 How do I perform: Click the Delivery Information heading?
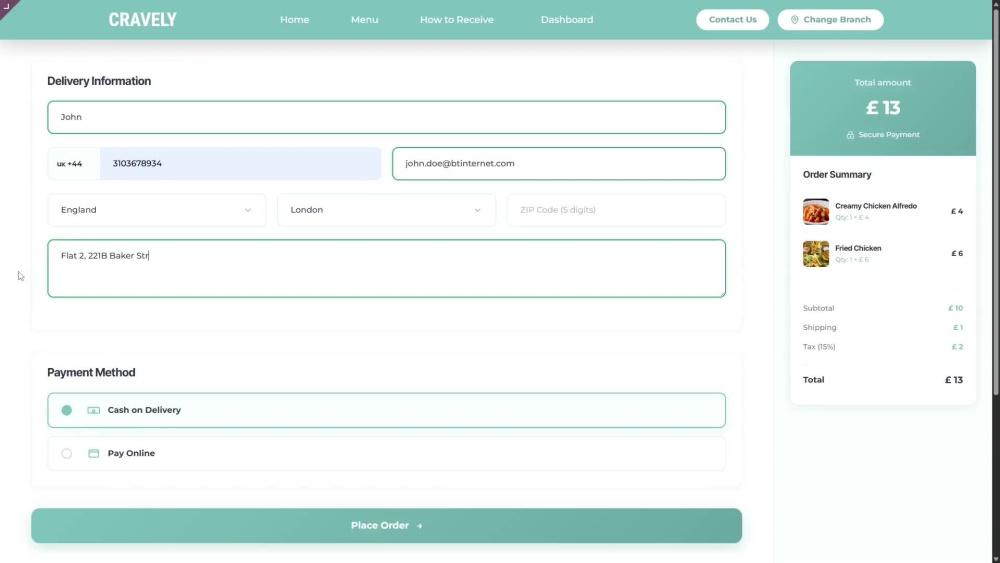coord(99,81)
